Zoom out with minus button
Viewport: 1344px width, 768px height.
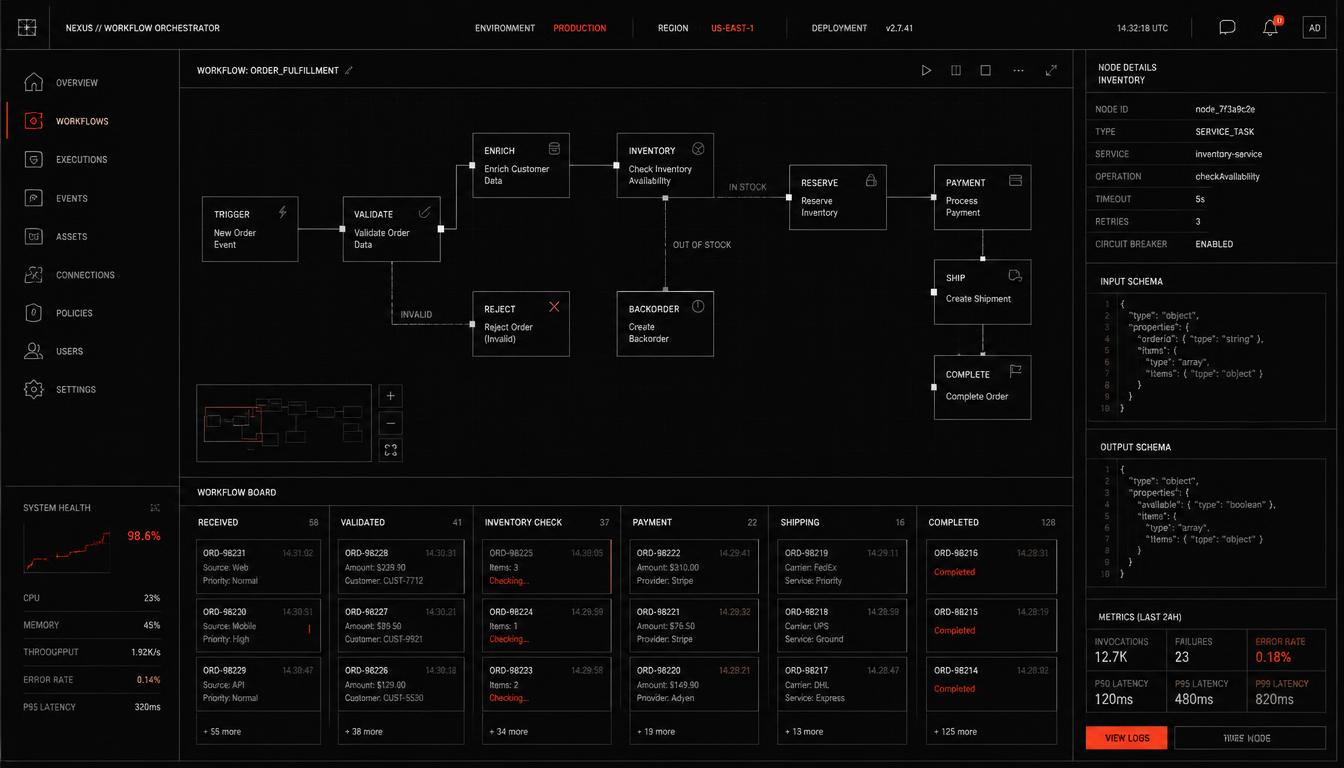pyautogui.click(x=391, y=422)
